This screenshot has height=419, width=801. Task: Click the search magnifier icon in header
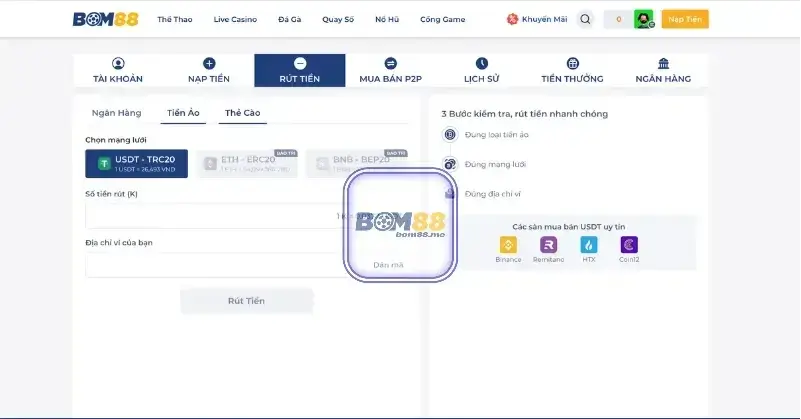click(585, 19)
